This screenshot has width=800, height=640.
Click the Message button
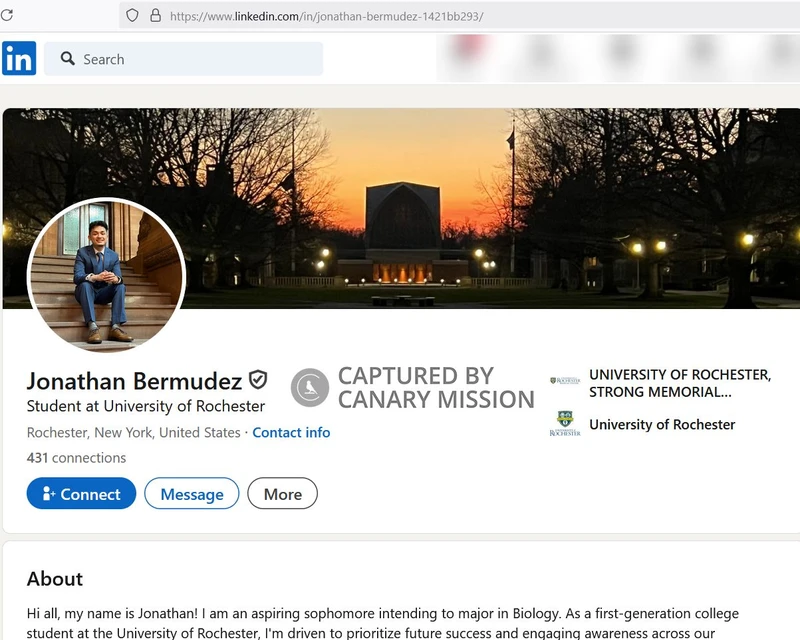192,494
